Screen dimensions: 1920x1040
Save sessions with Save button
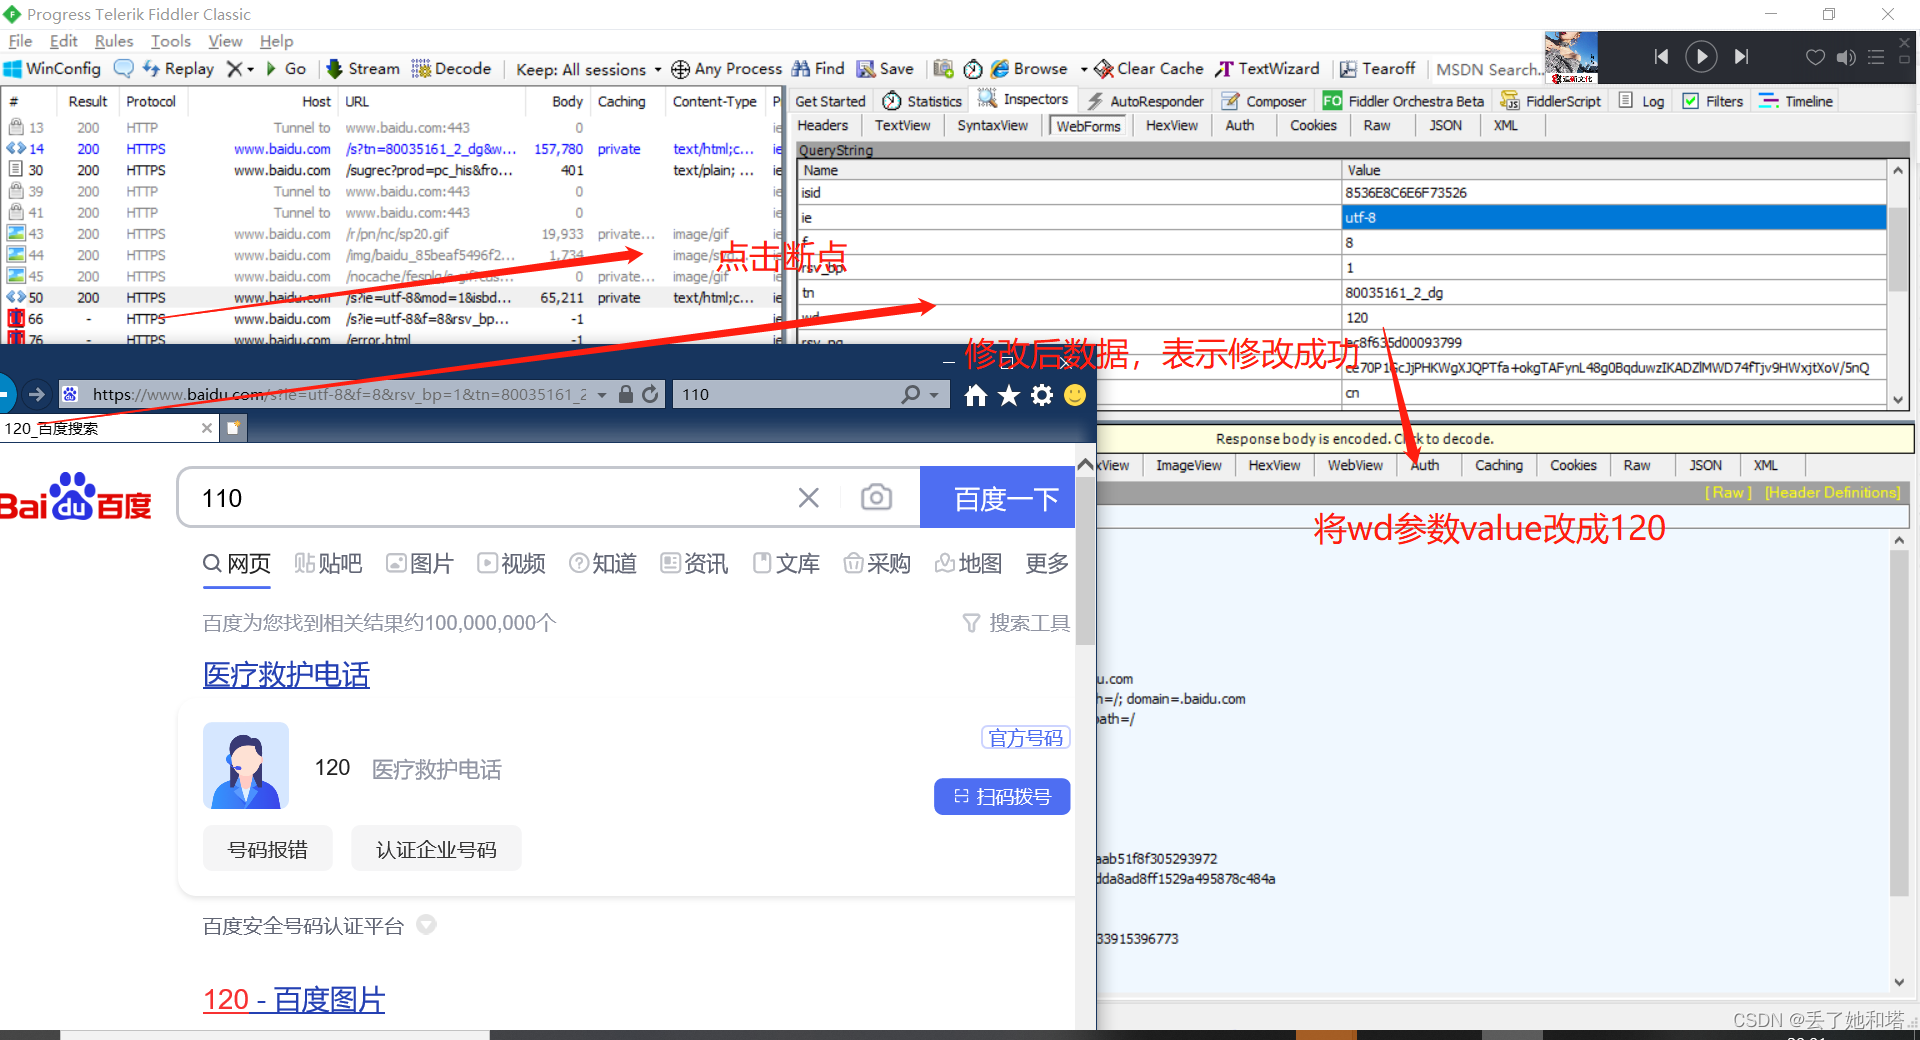point(885,69)
